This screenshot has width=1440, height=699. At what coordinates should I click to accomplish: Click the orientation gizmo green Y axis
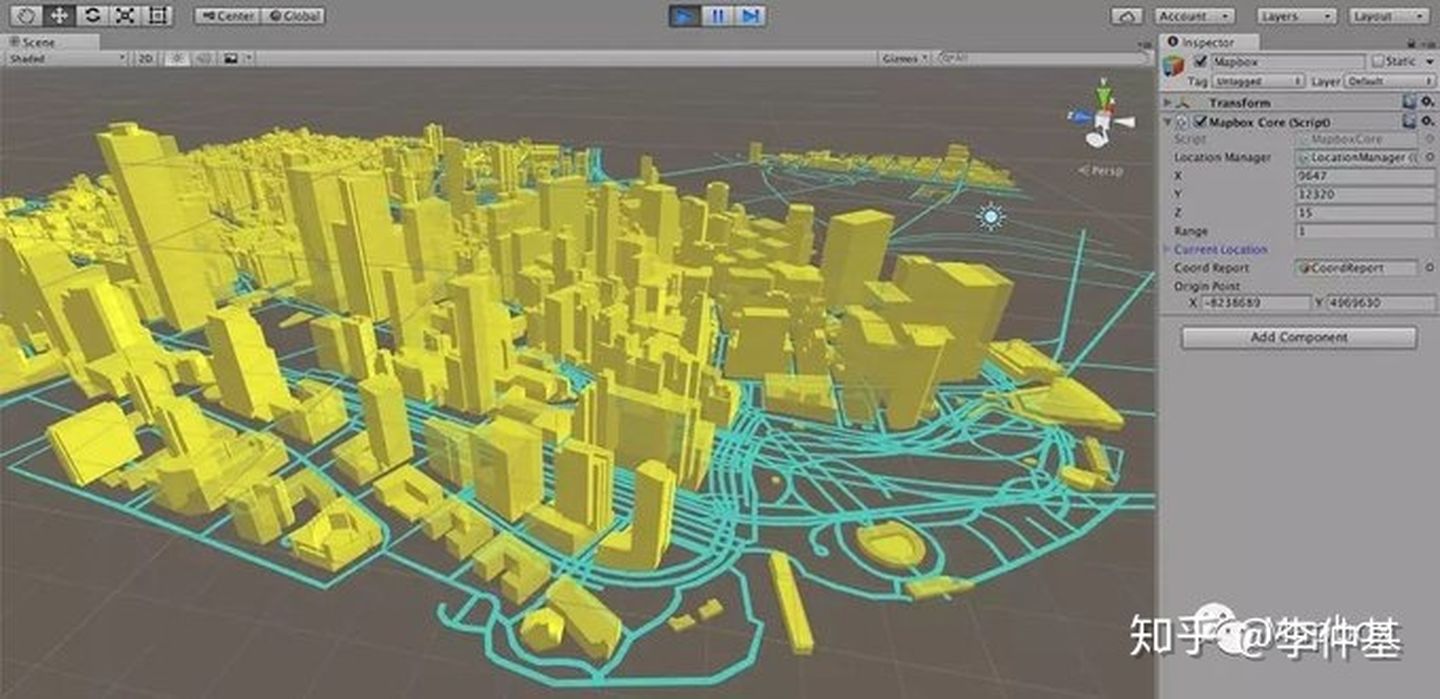point(1103,97)
